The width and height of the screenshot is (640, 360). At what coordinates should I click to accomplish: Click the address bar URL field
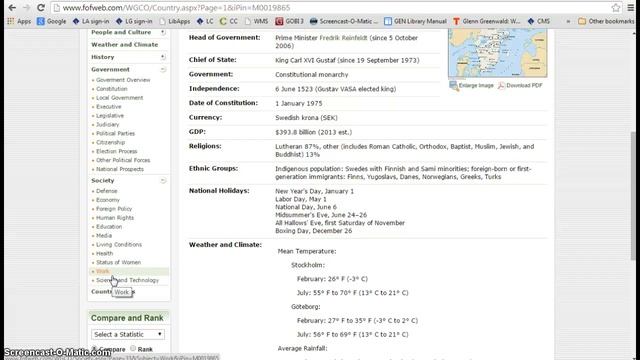tap(331, 8)
